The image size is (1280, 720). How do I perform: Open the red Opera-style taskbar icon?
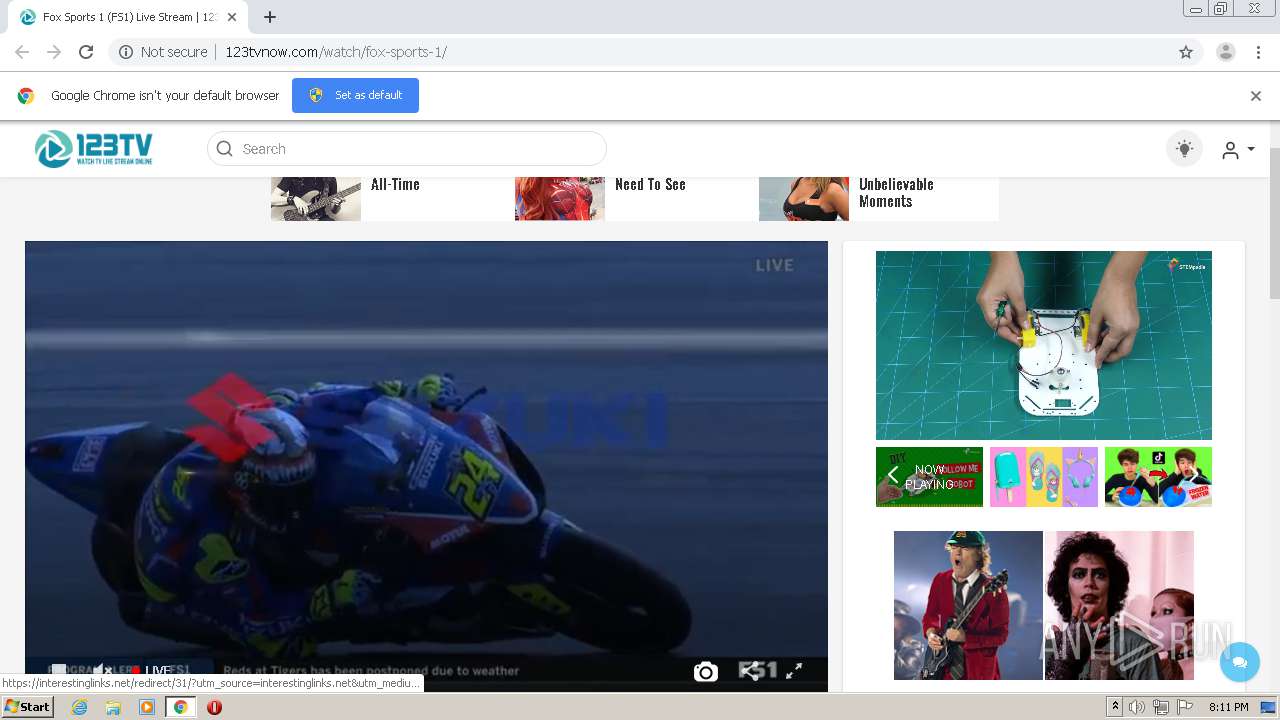[214, 707]
